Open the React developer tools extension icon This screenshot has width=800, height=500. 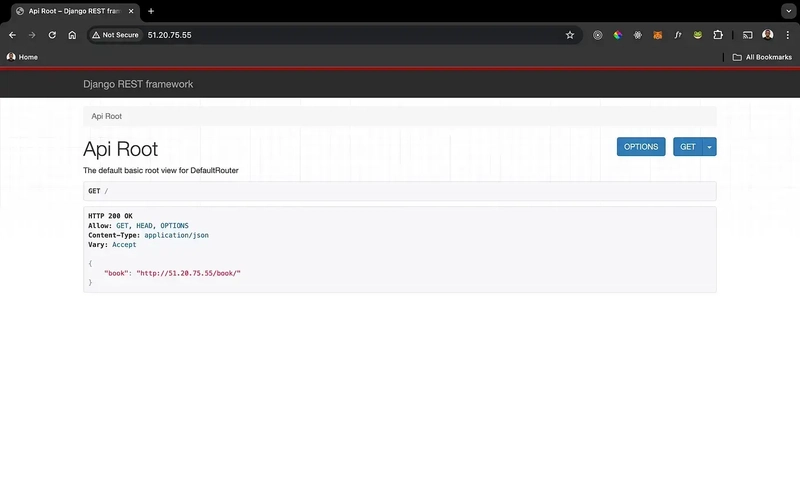pyautogui.click(x=638, y=35)
